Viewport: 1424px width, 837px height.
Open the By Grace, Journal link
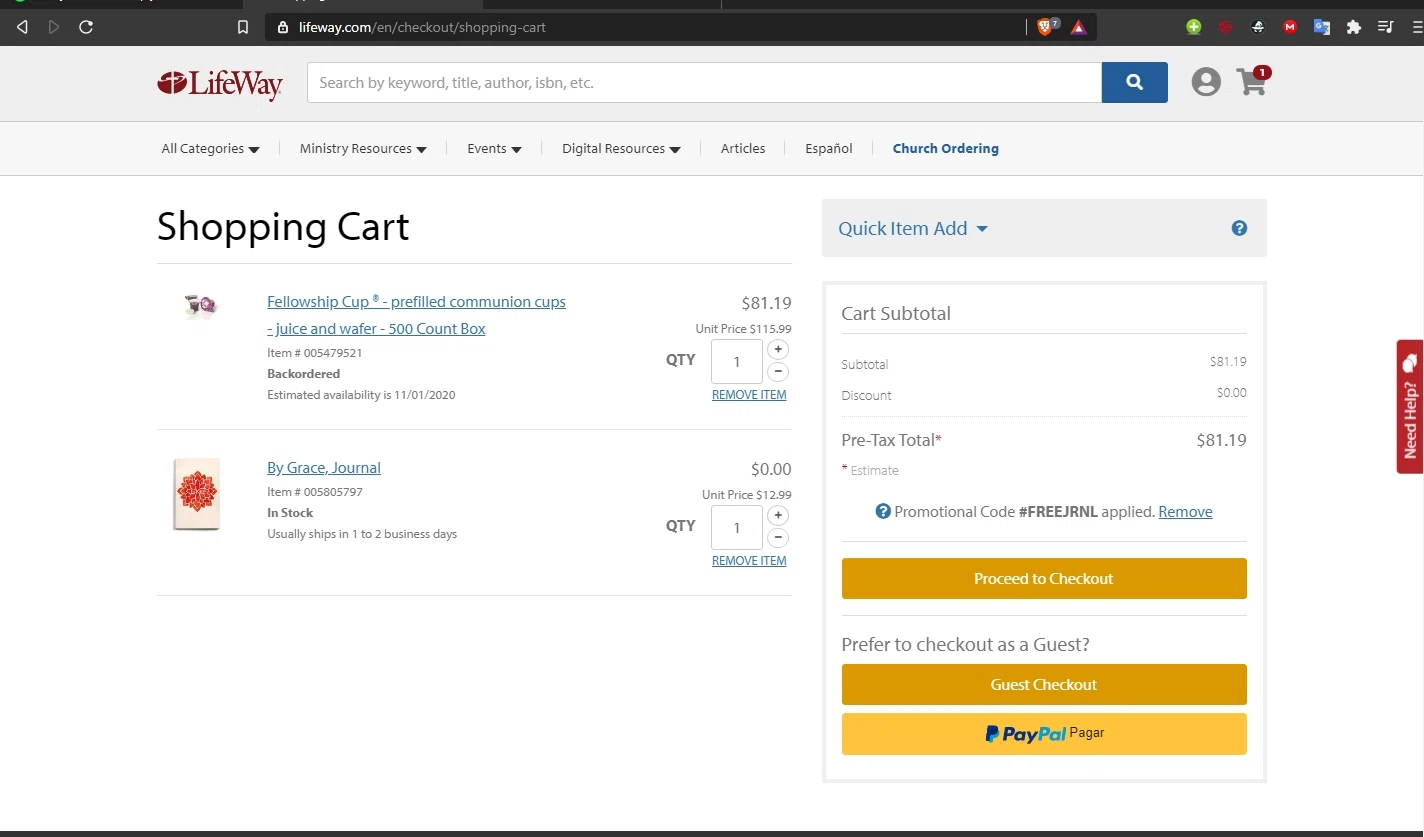coord(324,467)
